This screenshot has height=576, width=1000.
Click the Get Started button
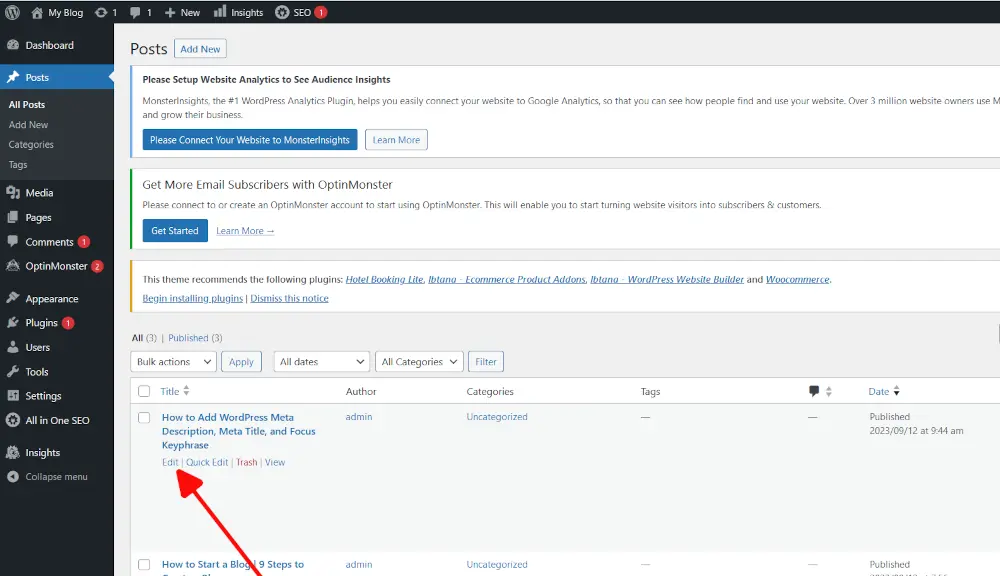pos(175,230)
